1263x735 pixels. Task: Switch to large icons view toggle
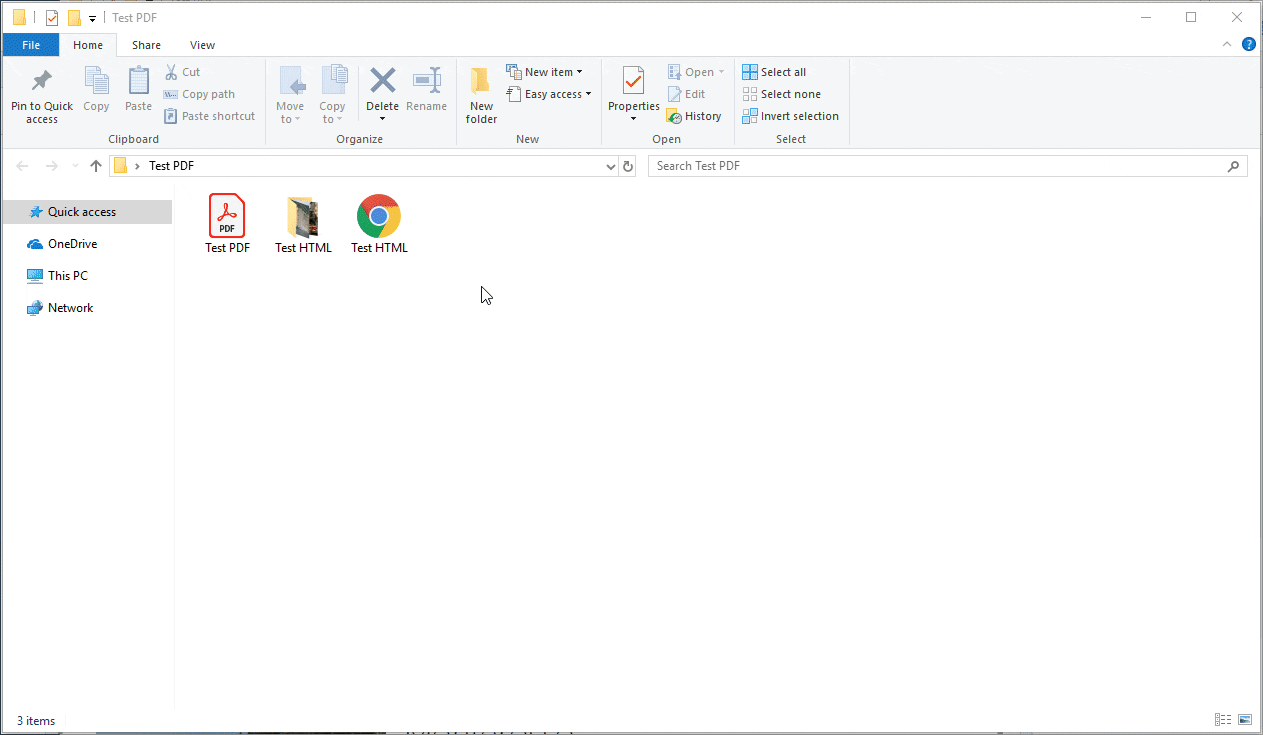pos(1245,720)
